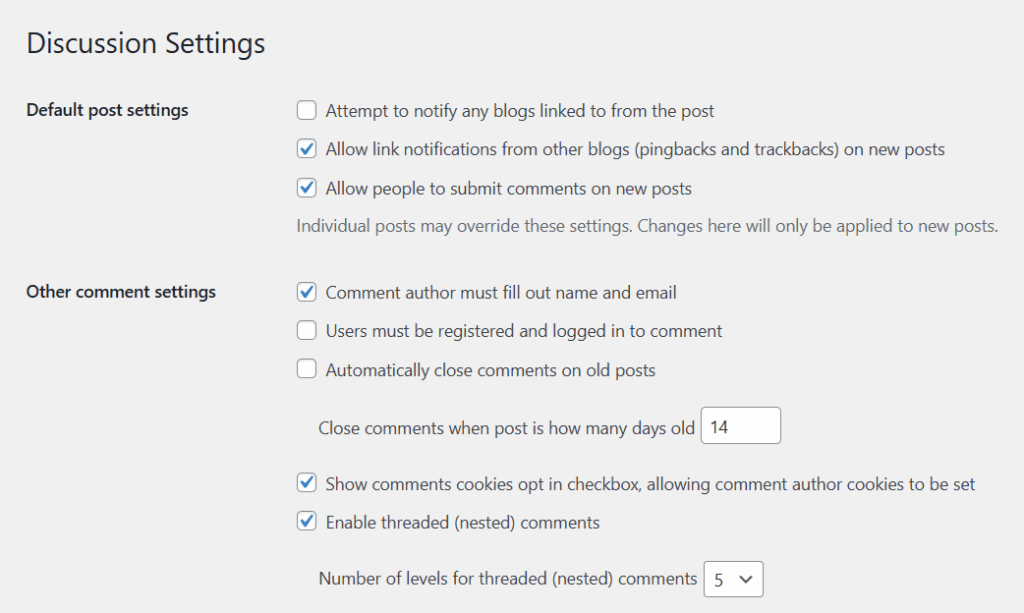Focus the days-old number field showing 14
Image resolution: width=1024 pixels, height=613 pixels.
pyautogui.click(x=740, y=427)
